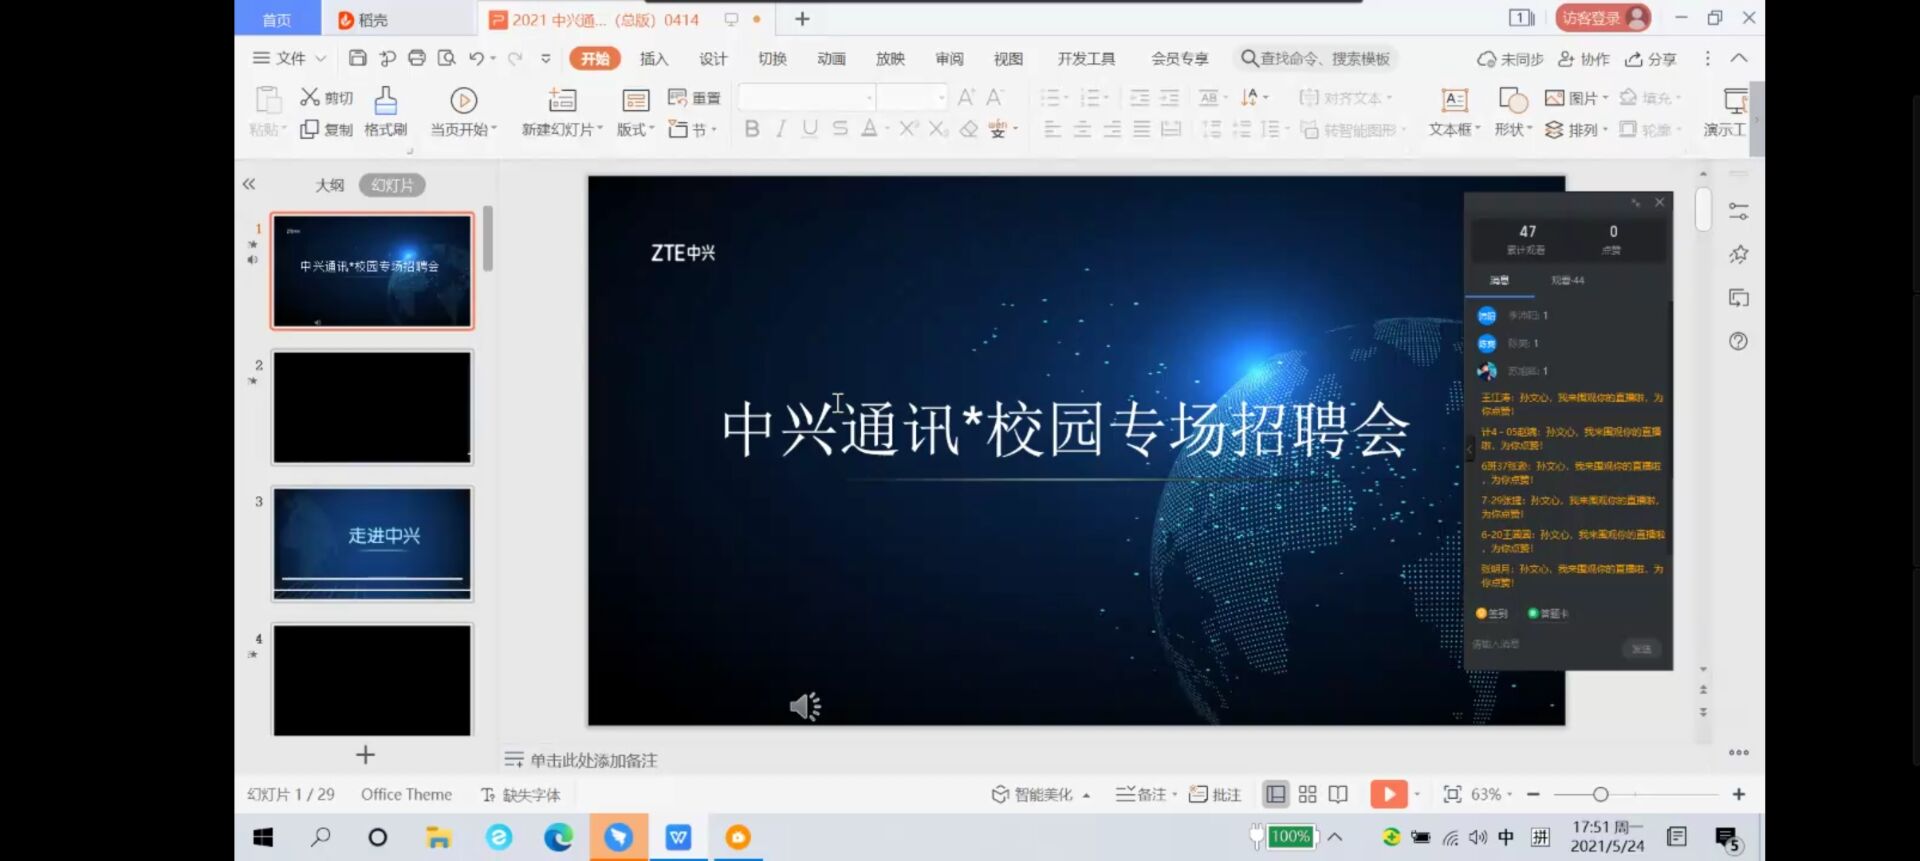Open the 插入 ribbon tab
The height and width of the screenshot is (861, 1920).
653,59
